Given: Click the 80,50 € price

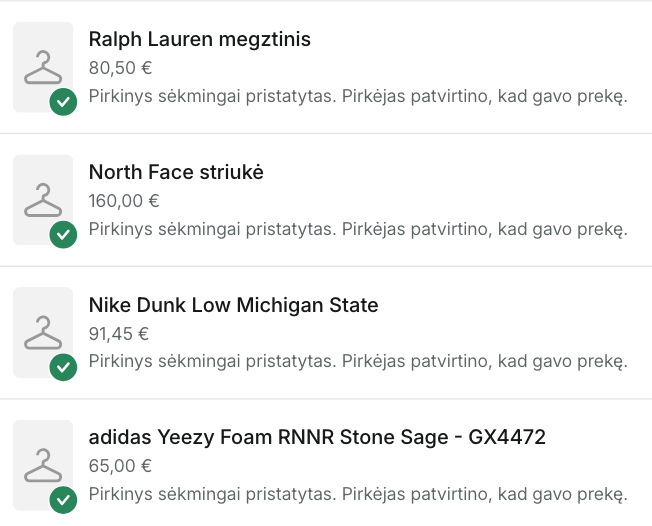Looking at the screenshot, I should click(x=120, y=68).
